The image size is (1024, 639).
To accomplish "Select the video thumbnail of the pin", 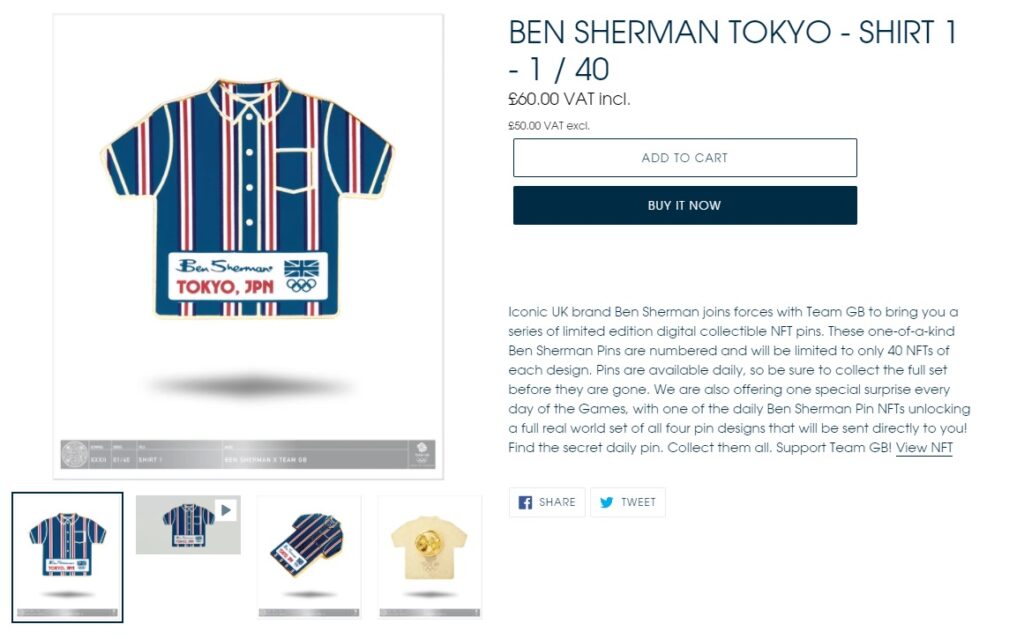I will (x=188, y=525).
